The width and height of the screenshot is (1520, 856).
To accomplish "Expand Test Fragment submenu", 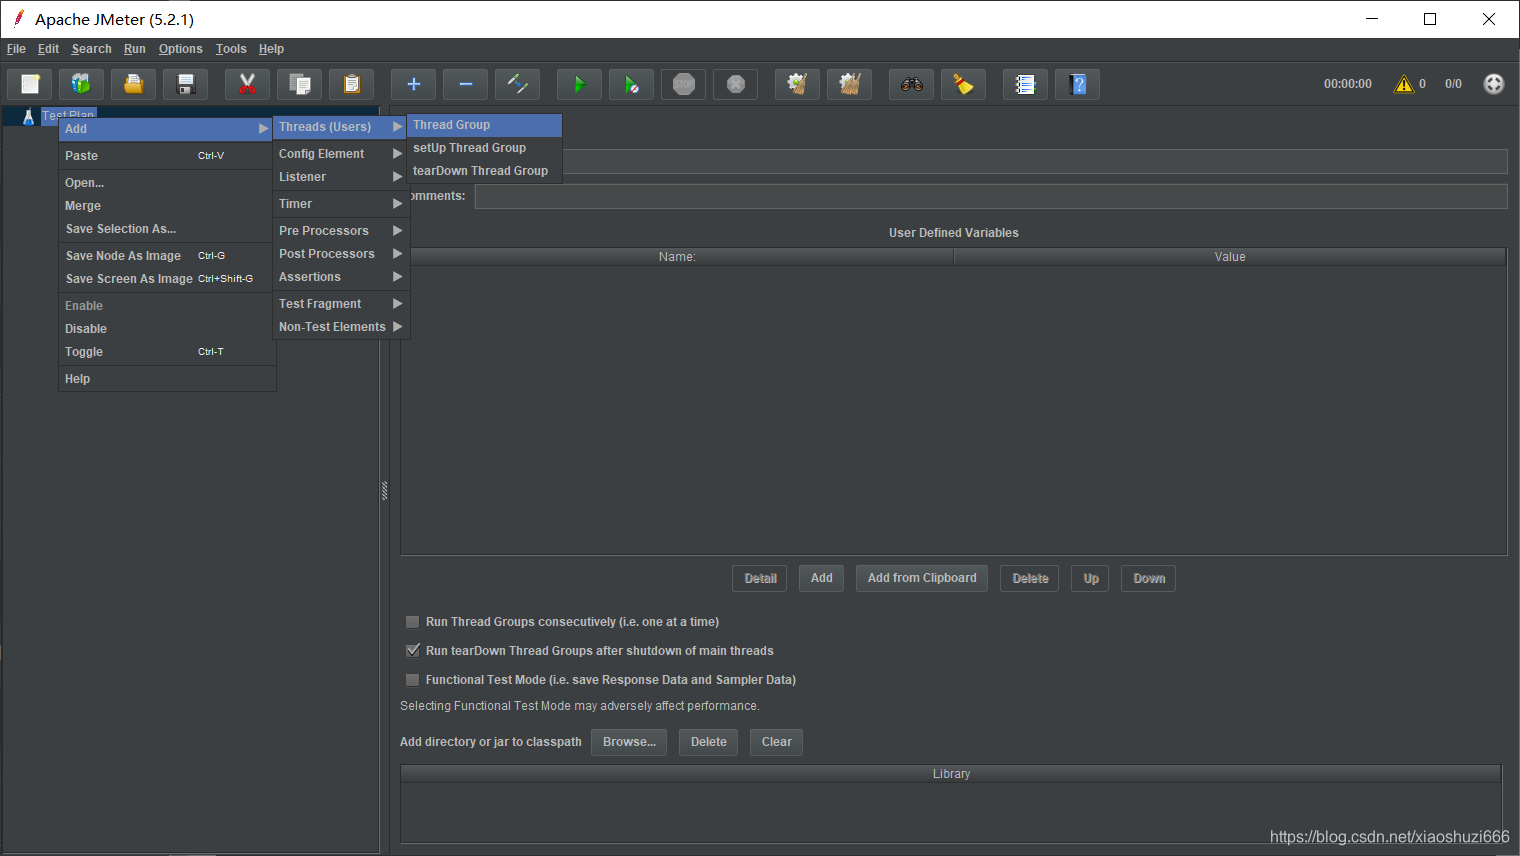I will pyautogui.click(x=340, y=304).
